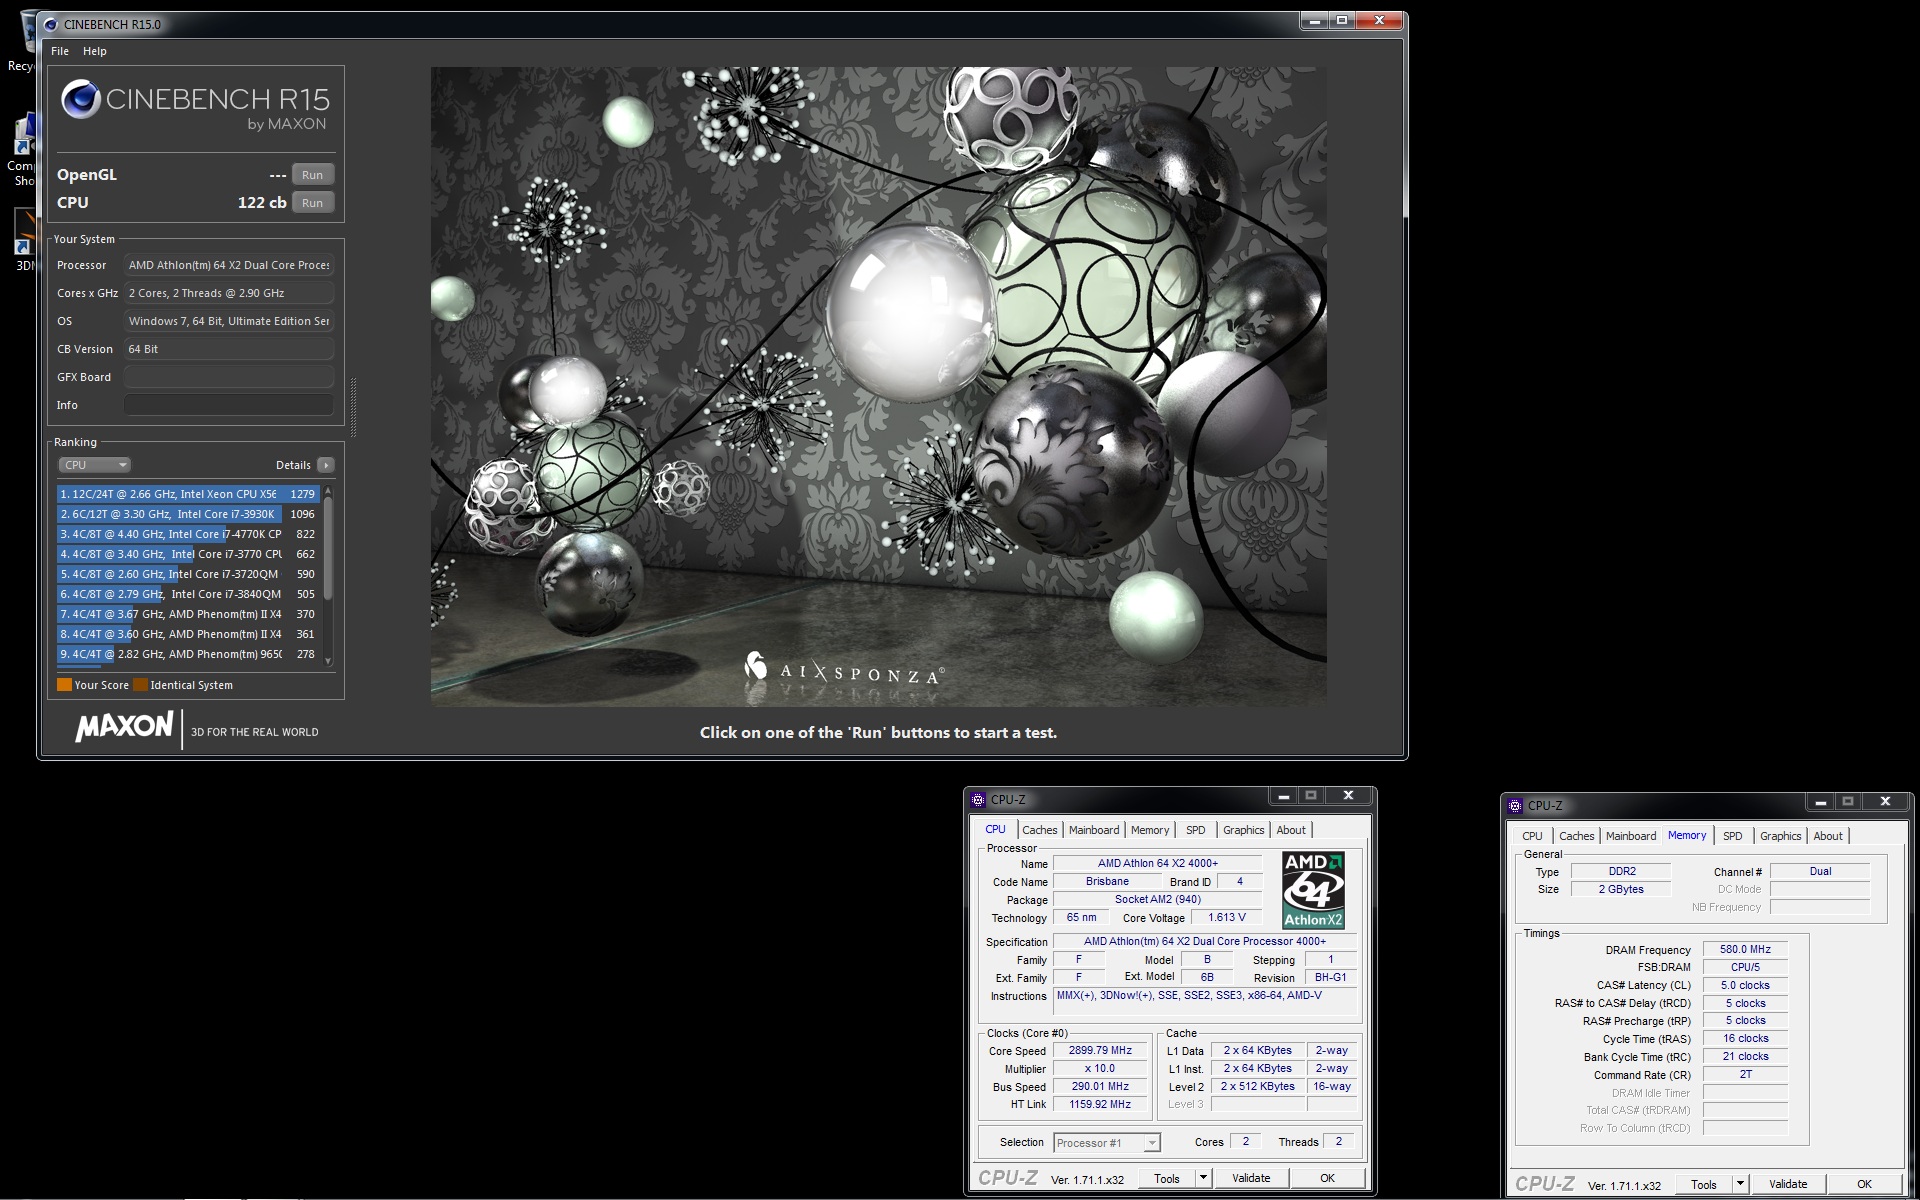1920x1200 pixels.
Task: Expand Tools dropdown arrow in right CPU-Z window
Action: pos(1740,1185)
